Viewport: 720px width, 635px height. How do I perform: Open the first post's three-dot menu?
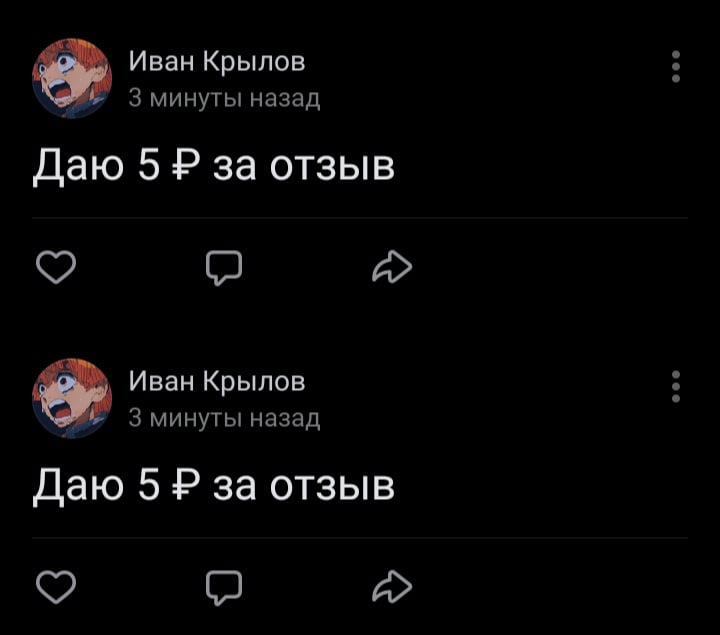coord(677,66)
